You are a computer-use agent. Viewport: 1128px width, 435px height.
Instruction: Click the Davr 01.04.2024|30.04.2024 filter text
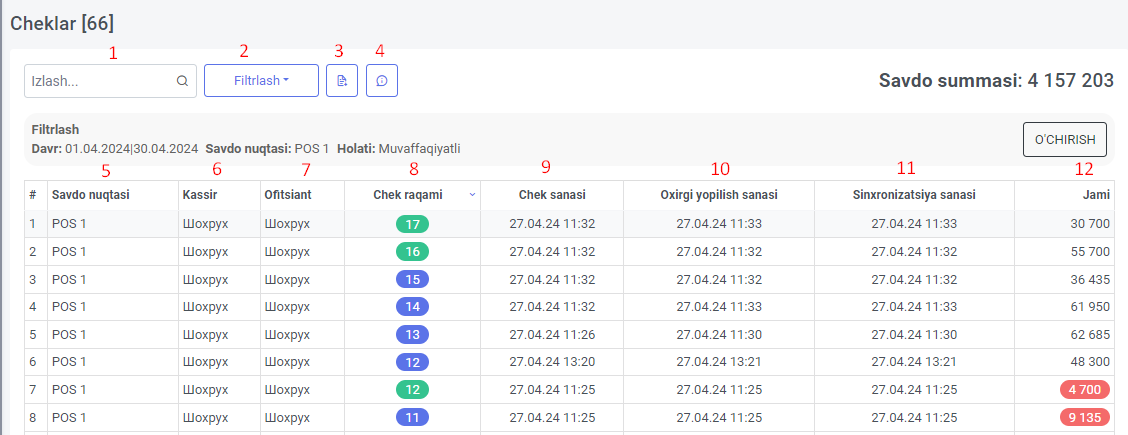click(x=115, y=149)
